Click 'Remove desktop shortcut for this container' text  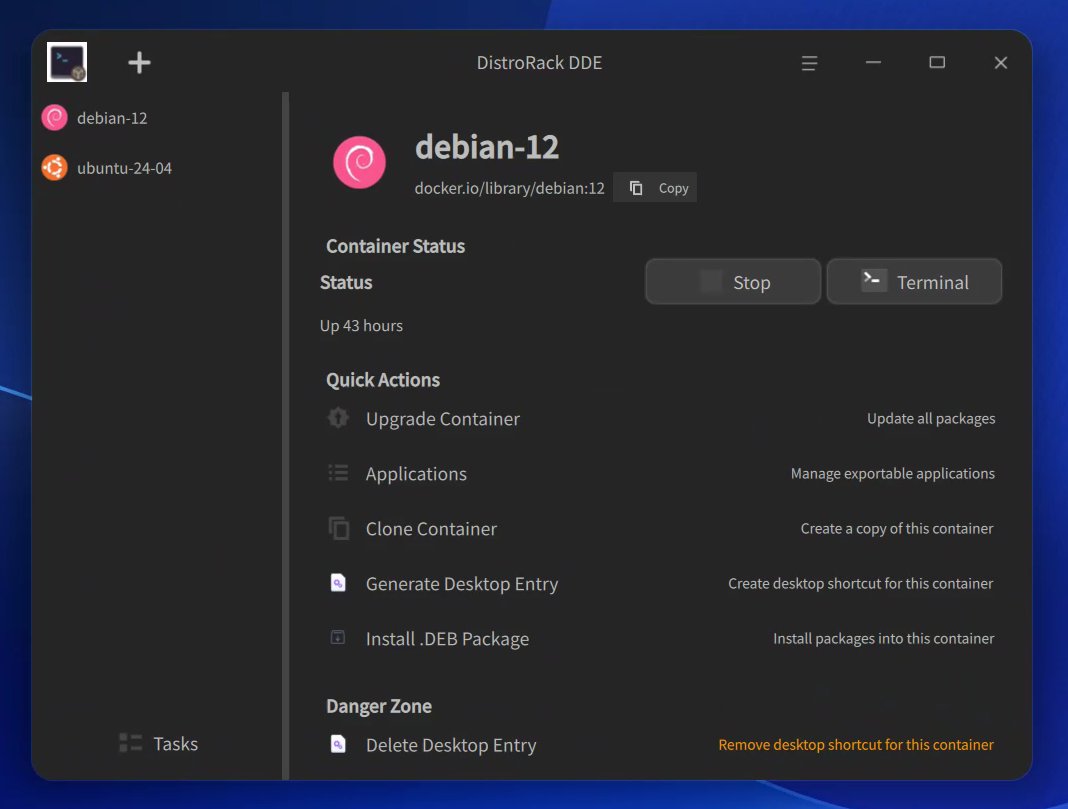(855, 745)
